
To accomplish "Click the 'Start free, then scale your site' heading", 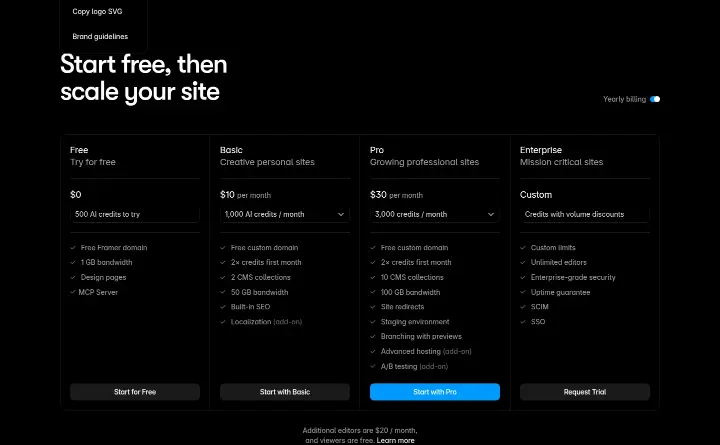I will [x=144, y=78].
